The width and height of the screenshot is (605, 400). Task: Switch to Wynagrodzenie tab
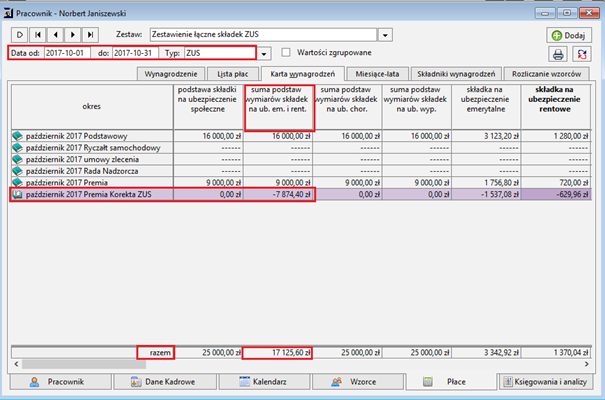(171, 74)
